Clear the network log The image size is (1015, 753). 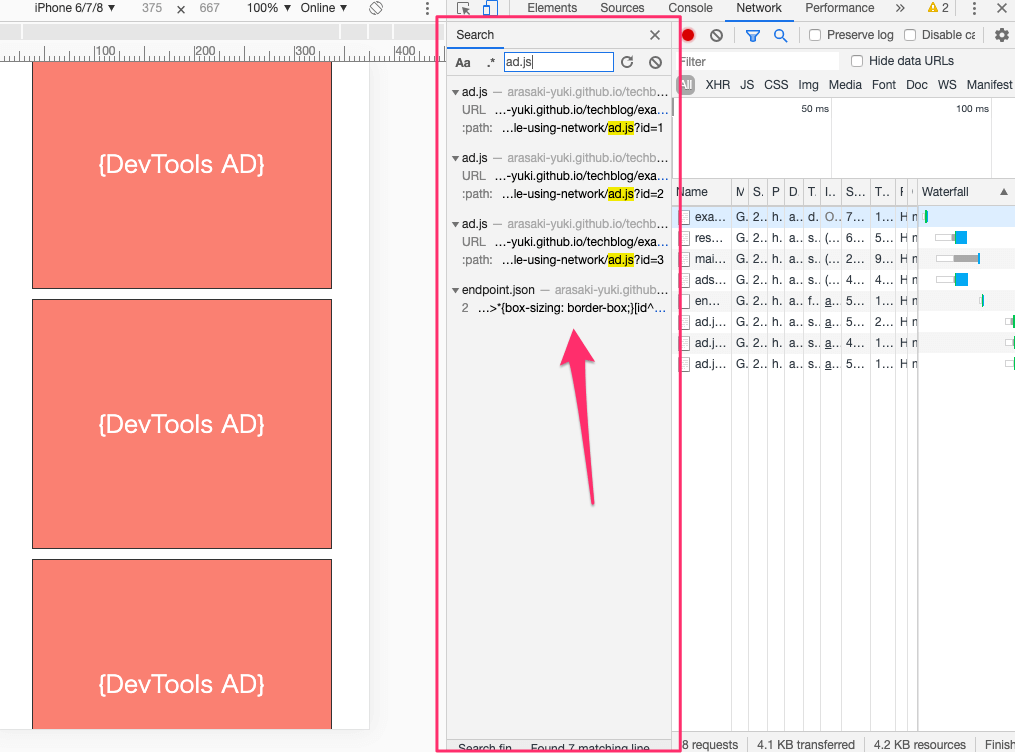716,35
